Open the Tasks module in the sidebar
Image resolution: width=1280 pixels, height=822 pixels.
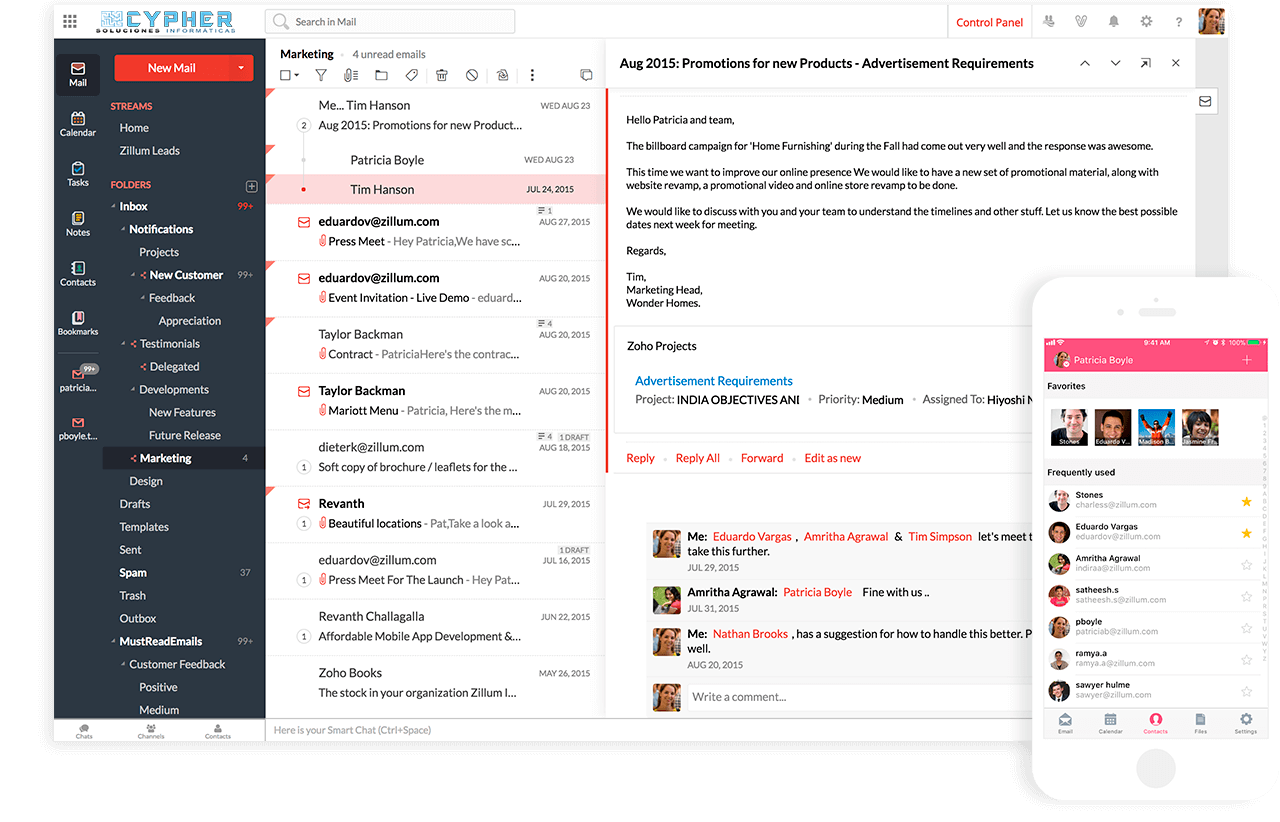coord(78,174)
